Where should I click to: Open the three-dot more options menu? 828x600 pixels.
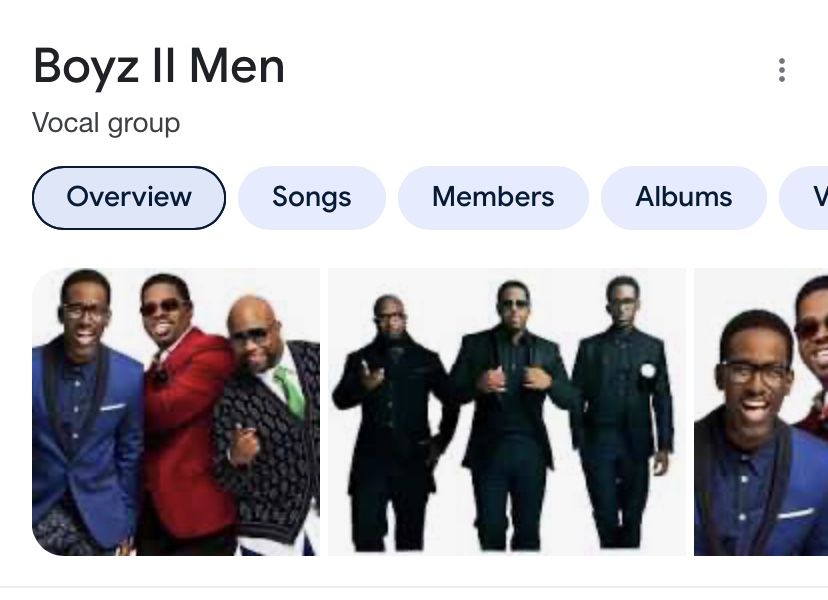pos(782,70)
